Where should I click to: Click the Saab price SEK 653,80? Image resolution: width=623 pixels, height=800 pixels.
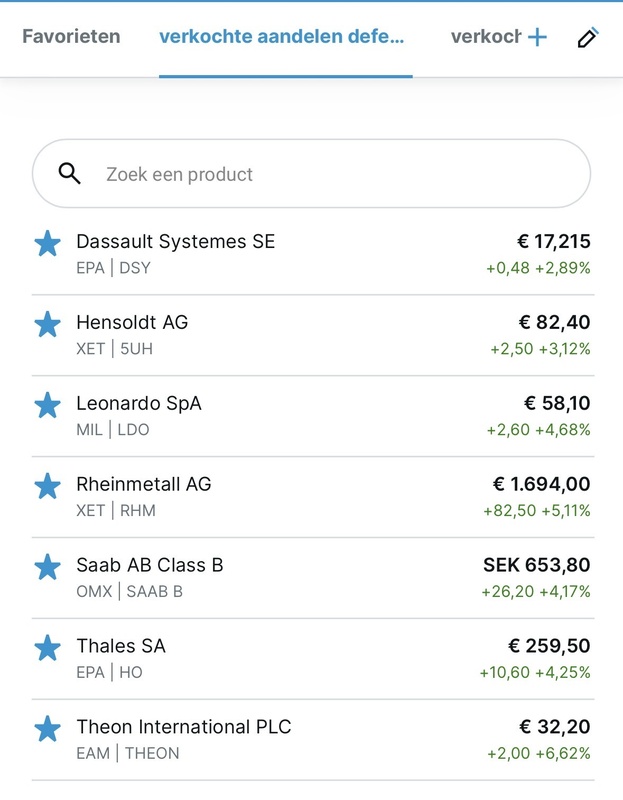537,565
